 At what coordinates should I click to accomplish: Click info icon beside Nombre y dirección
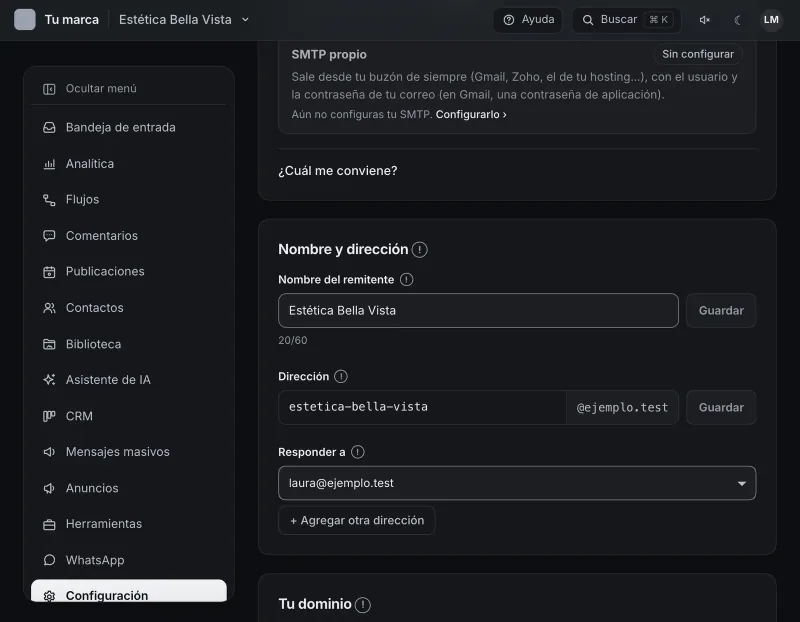point(419,250)
